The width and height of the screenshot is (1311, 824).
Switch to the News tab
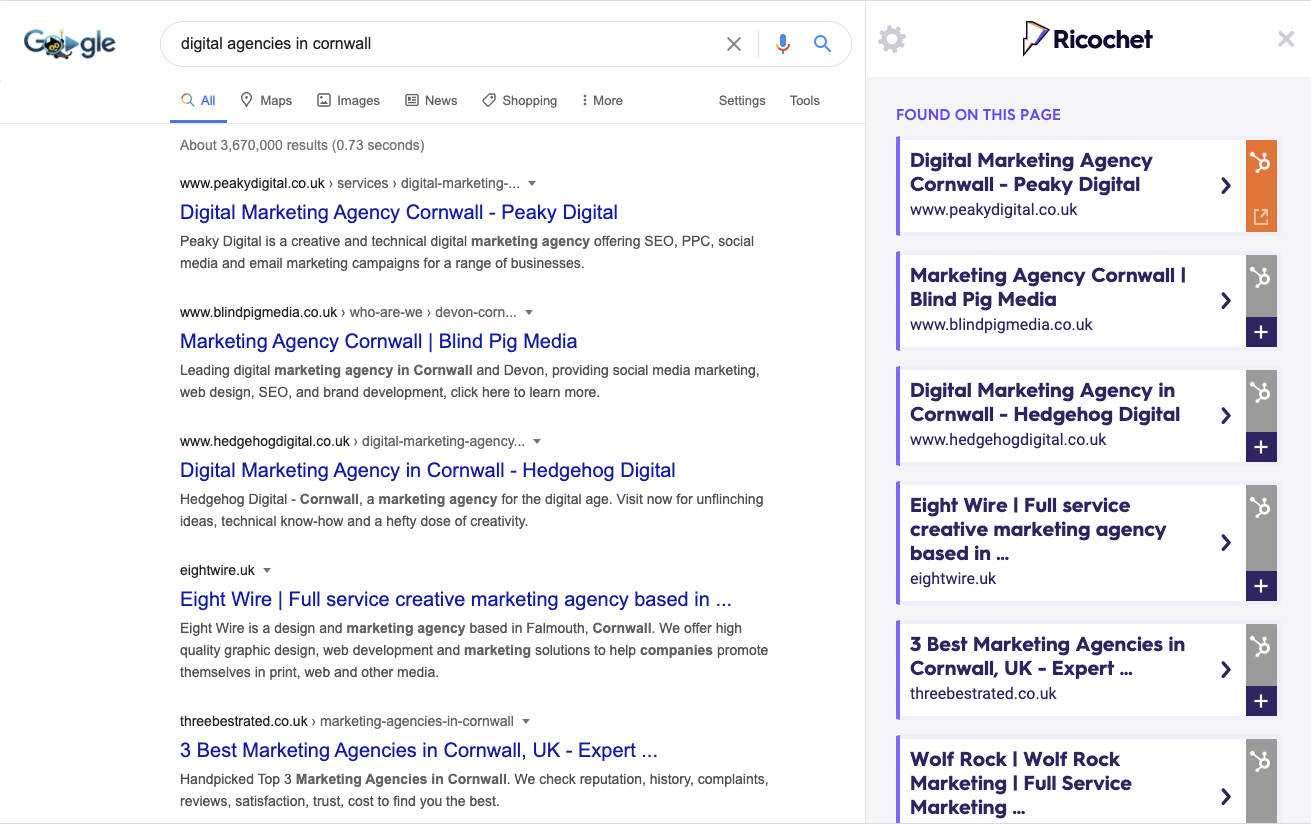(431, 101)
